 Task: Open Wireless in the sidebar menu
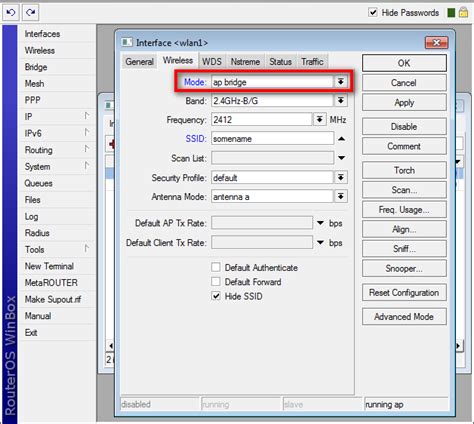click(x=40, y=50)
